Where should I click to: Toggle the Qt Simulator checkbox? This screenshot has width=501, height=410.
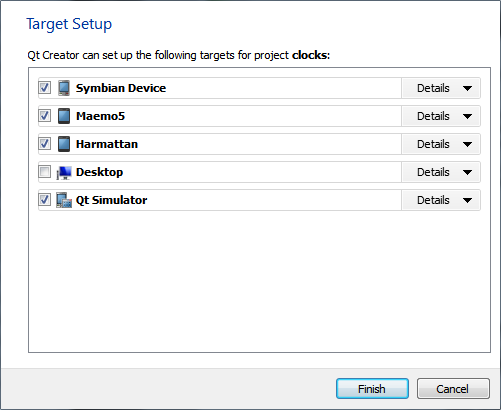[45, 200]
